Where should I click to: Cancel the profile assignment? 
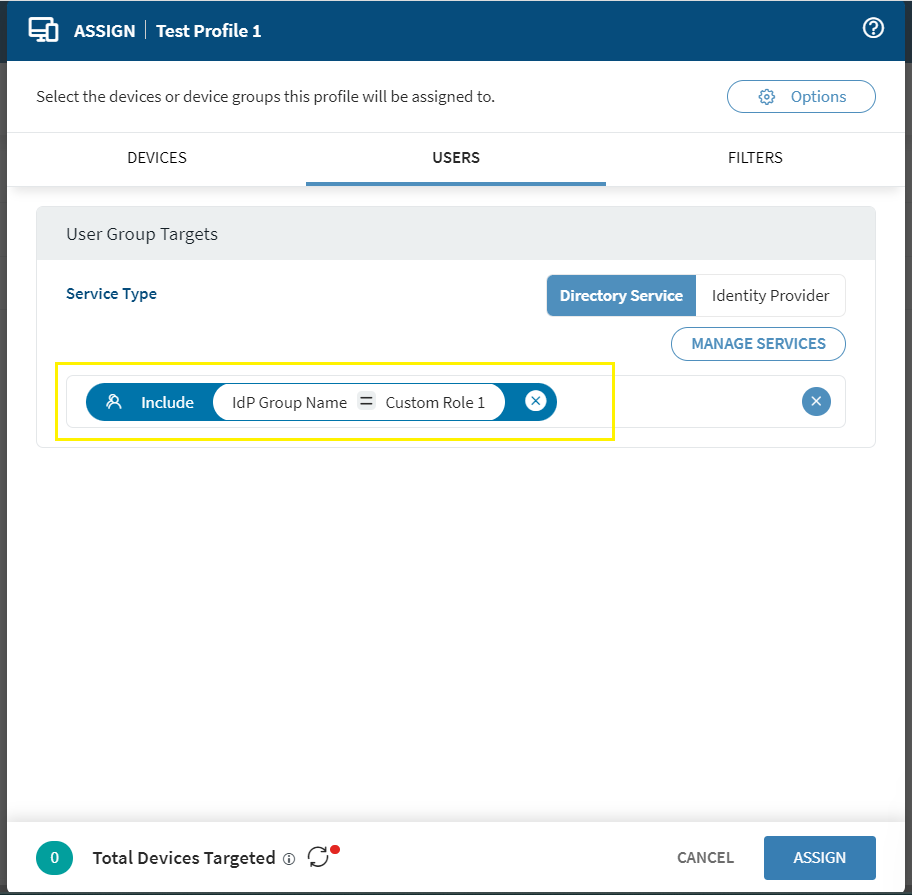pos(705,858)
